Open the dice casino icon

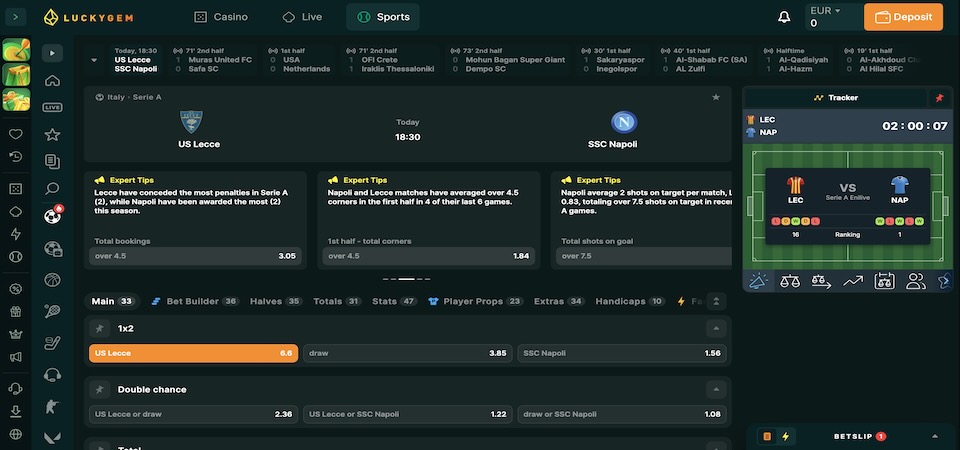(16, 189)
